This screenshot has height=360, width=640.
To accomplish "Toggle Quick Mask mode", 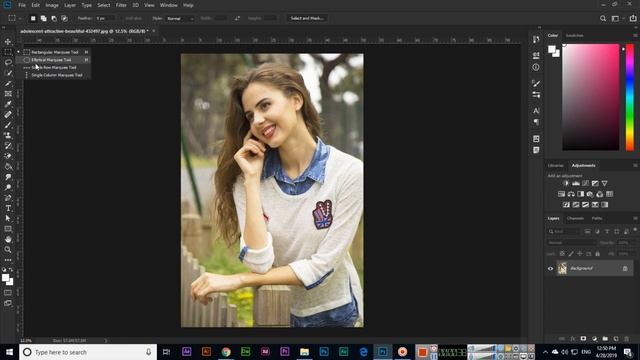I will click(8, 293).
